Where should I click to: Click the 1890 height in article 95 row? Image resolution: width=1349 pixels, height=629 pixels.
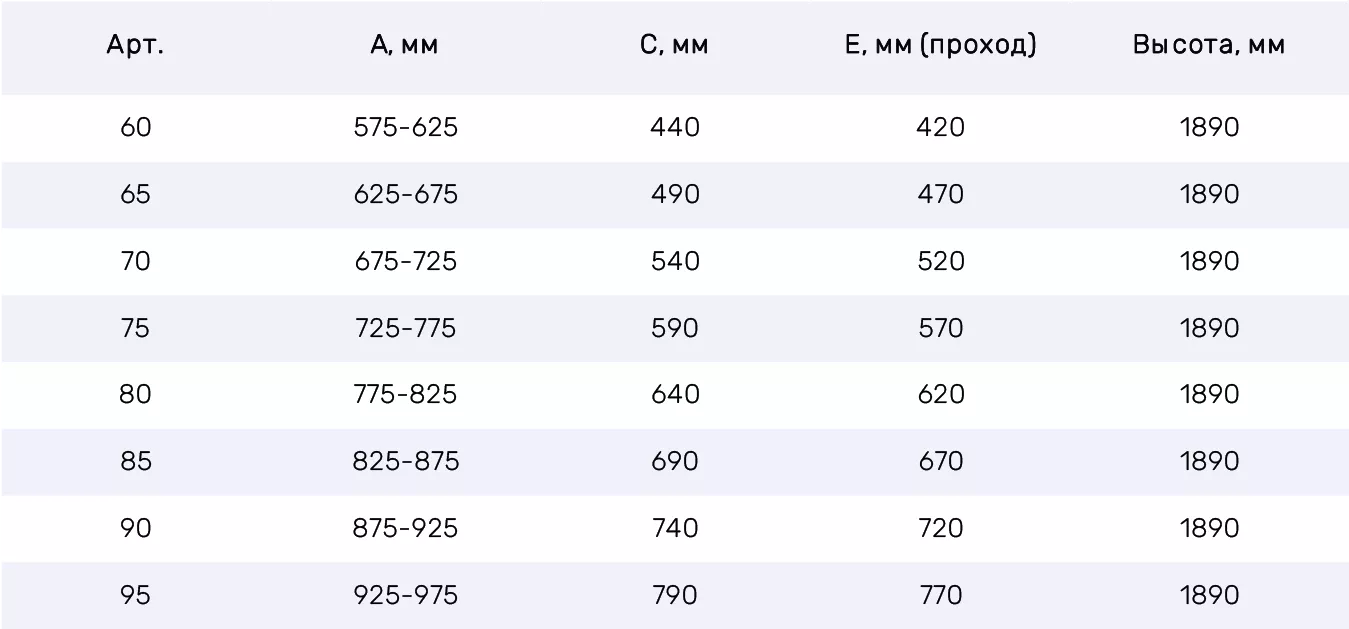tap(1209, 595)
